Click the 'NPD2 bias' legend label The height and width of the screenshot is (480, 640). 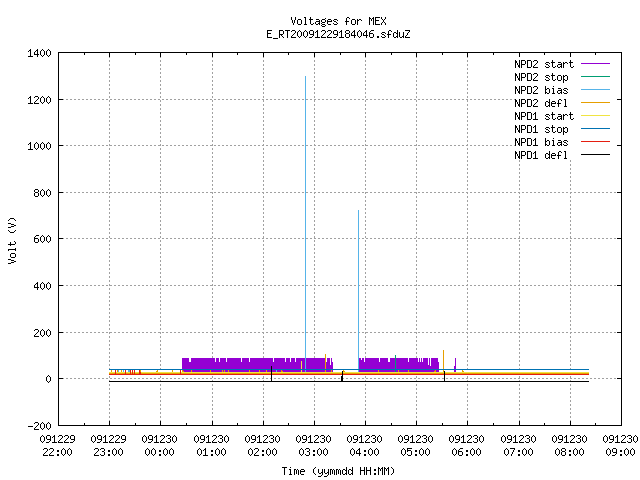(541, 90)
